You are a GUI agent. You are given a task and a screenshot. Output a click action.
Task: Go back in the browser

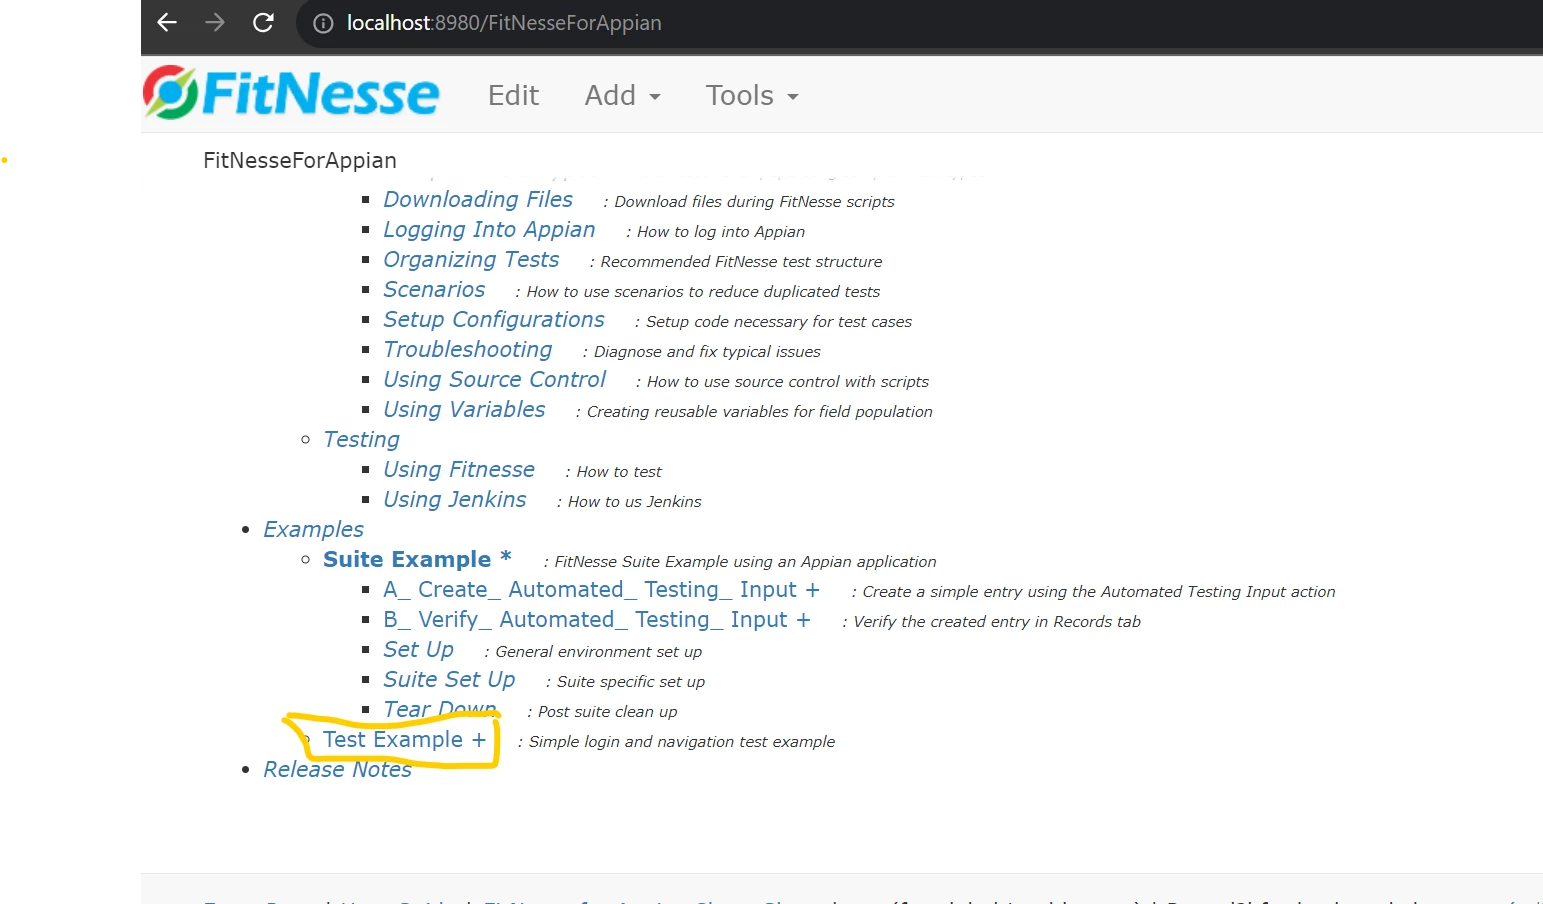(x=167, y=22)
